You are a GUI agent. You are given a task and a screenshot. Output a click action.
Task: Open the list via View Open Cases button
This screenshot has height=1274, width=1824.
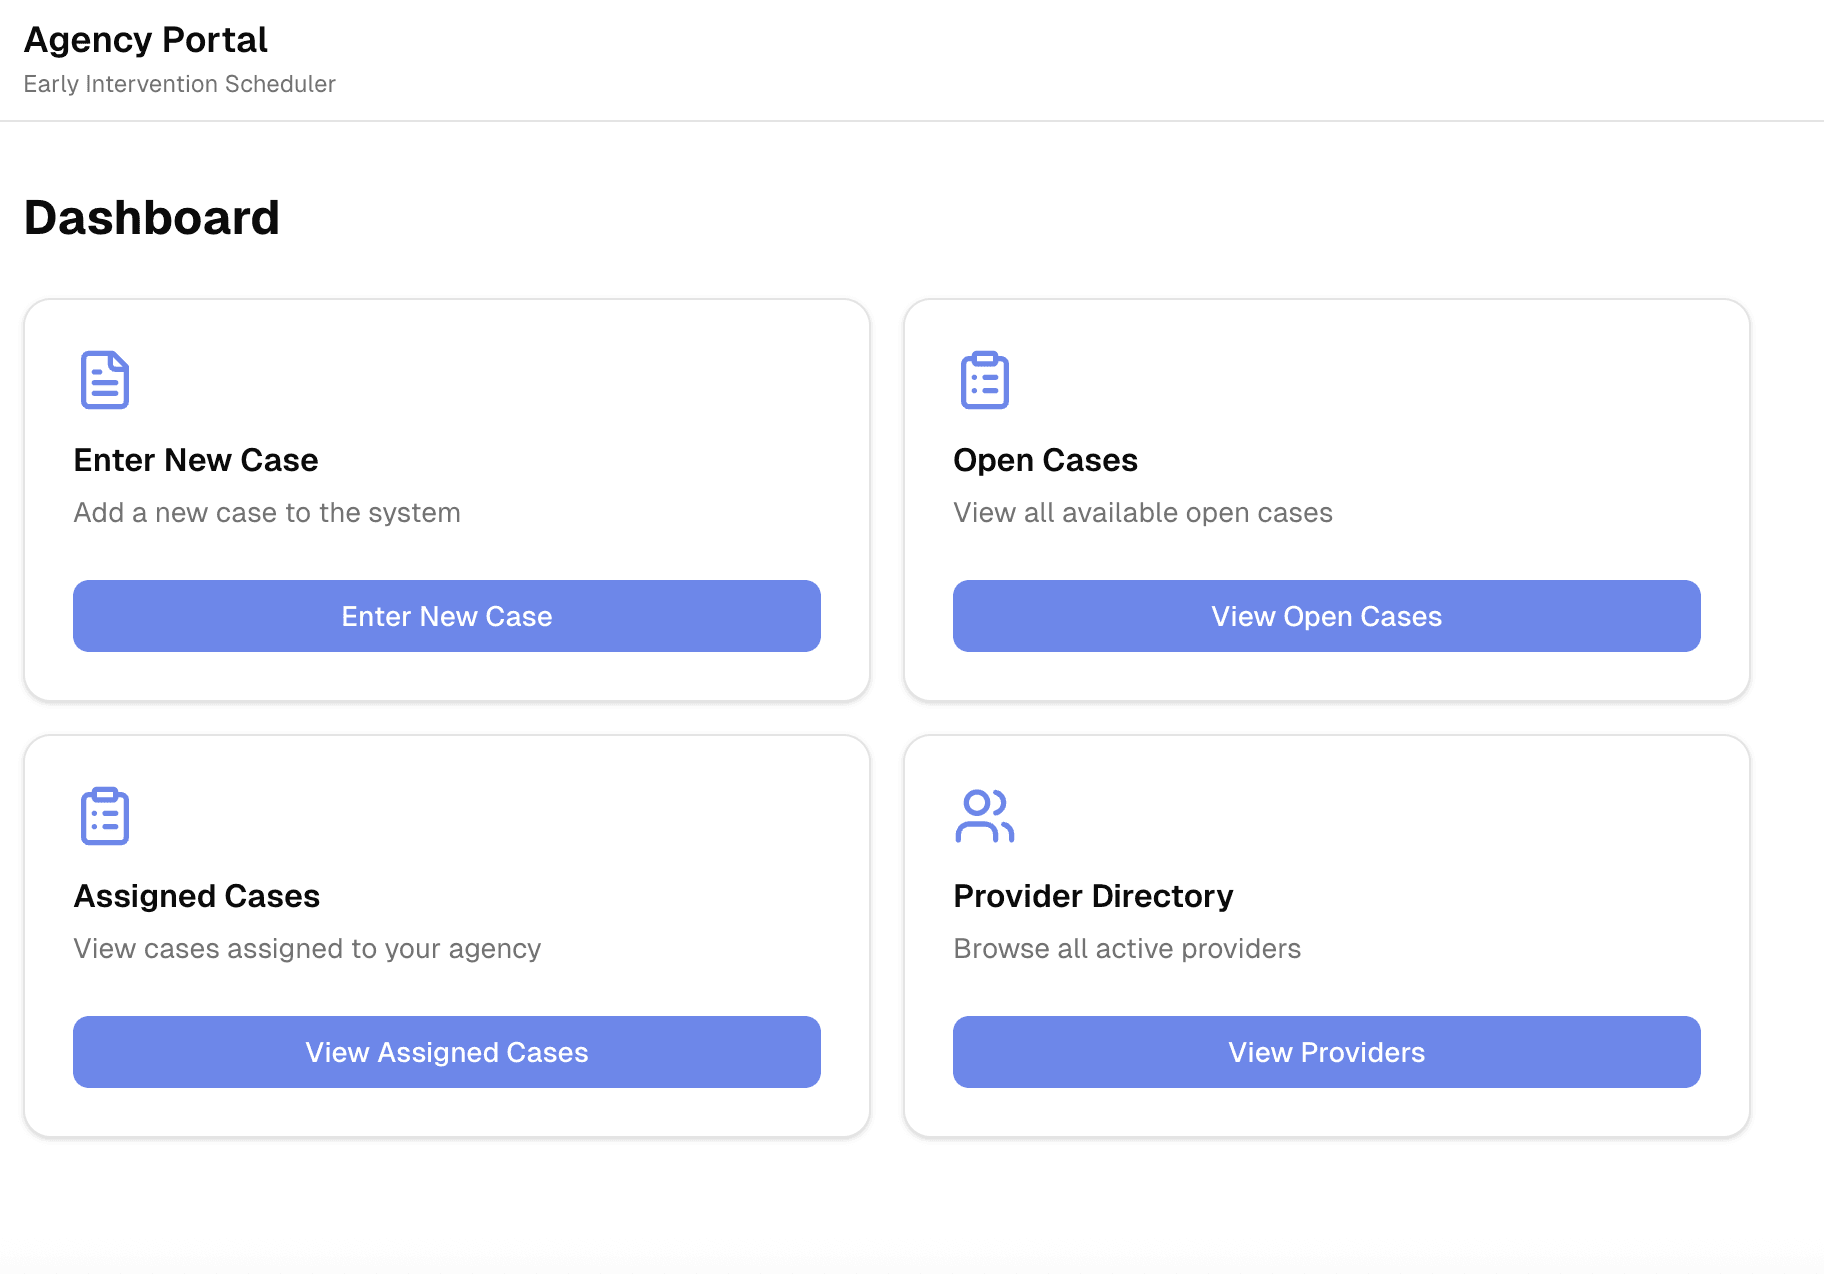click(x=1326, y=616)
